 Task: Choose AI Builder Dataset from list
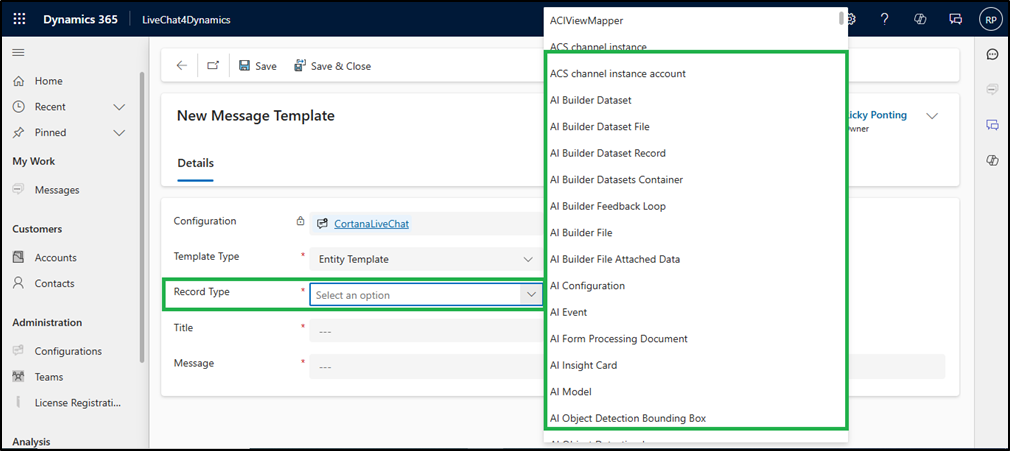[591, 100]
